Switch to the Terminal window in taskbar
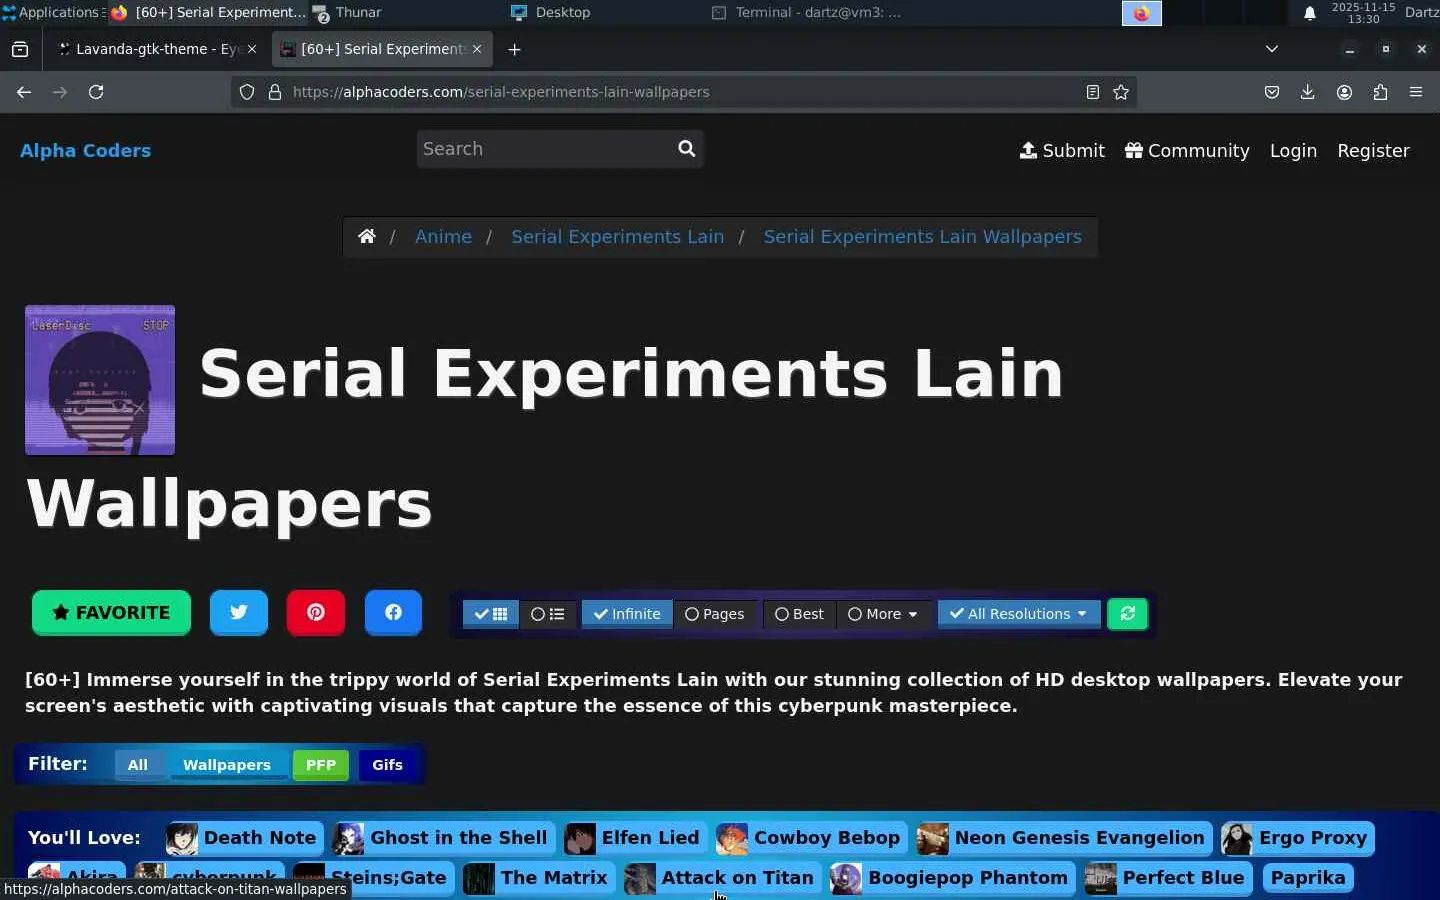This screenshot has width=1440, height=900. [807, 12]
